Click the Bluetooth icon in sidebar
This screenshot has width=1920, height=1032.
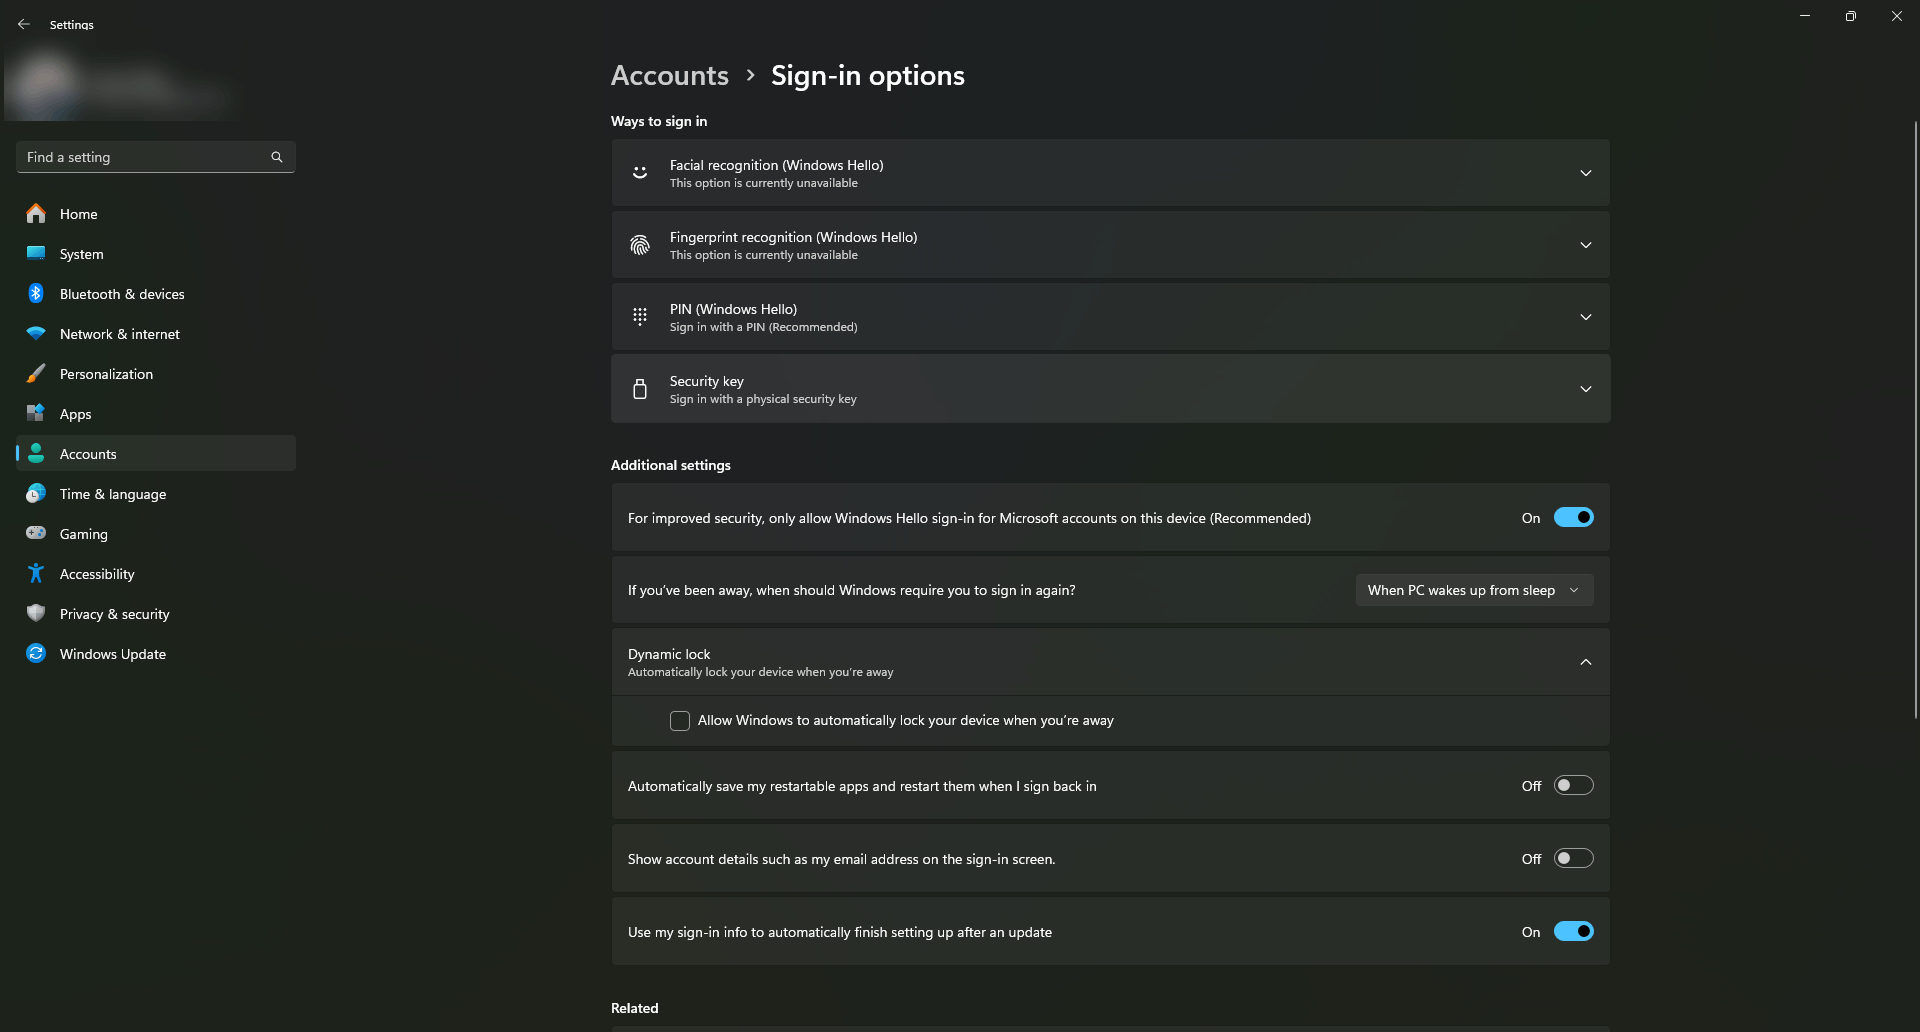tap(36, 293)
